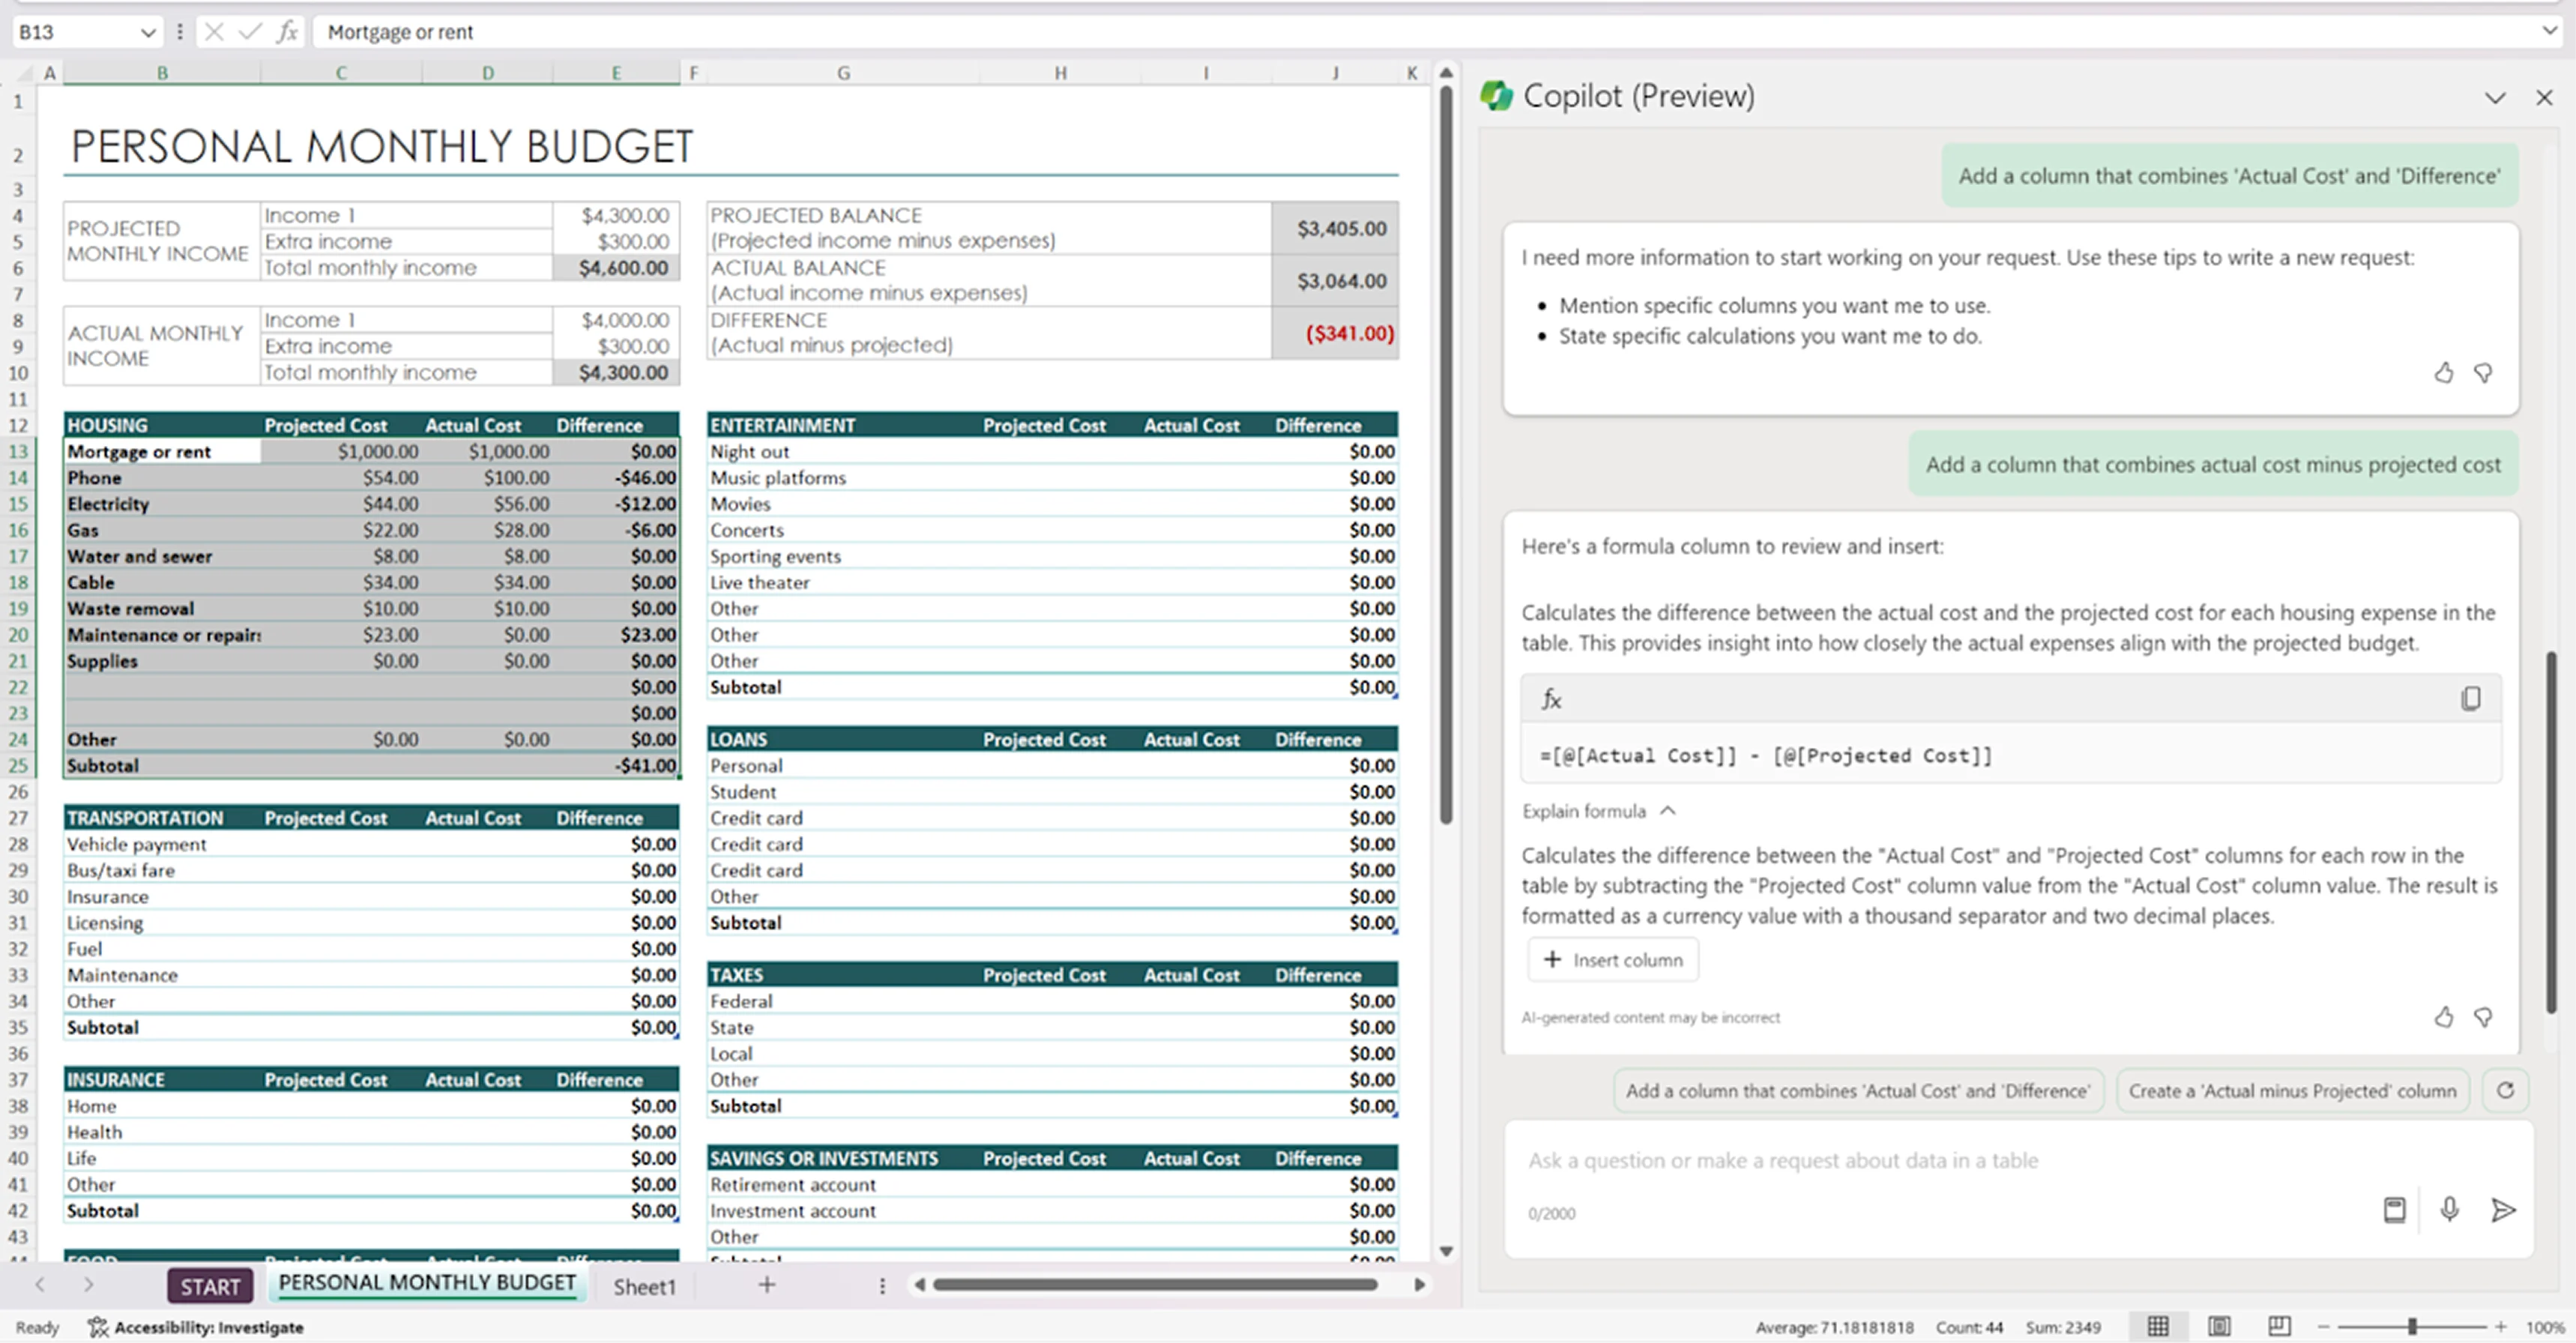This screenshot has width=2576, height=1343.
Task: Click formula bar text Mortgage or rent
Action: point(400,32)
